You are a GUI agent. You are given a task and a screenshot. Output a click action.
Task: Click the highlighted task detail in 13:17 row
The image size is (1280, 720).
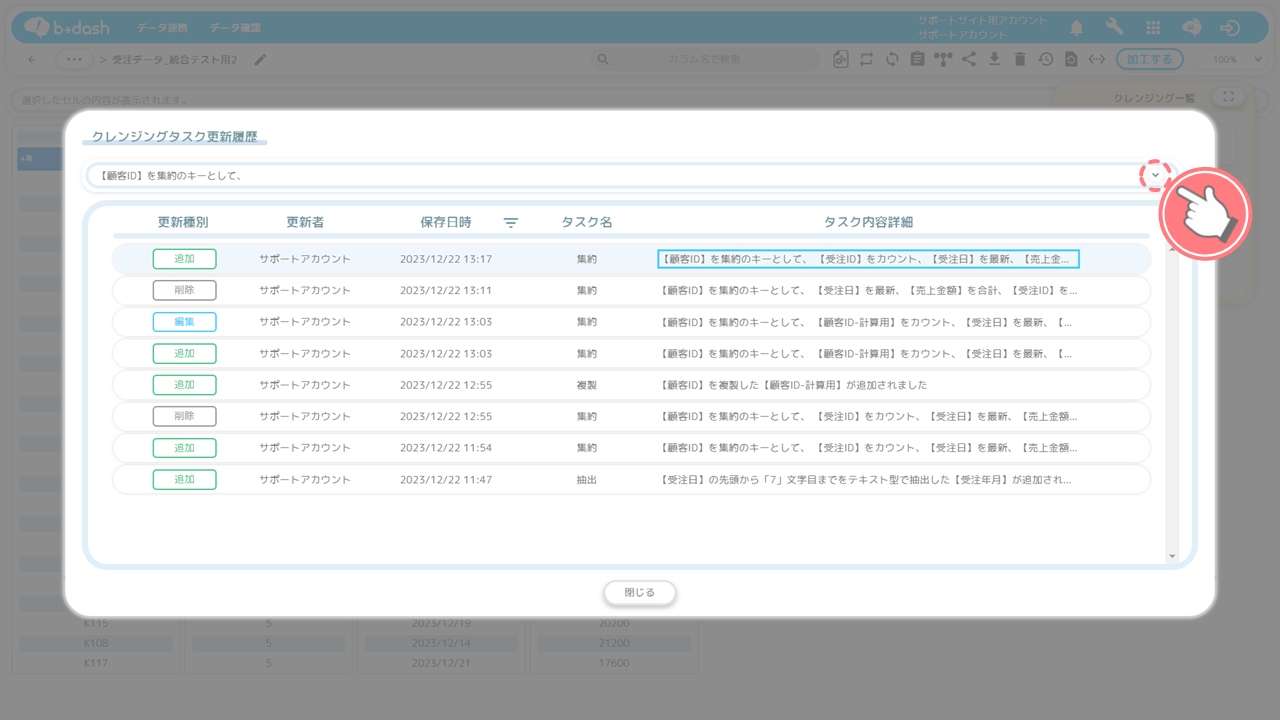(x=868, y=259)
